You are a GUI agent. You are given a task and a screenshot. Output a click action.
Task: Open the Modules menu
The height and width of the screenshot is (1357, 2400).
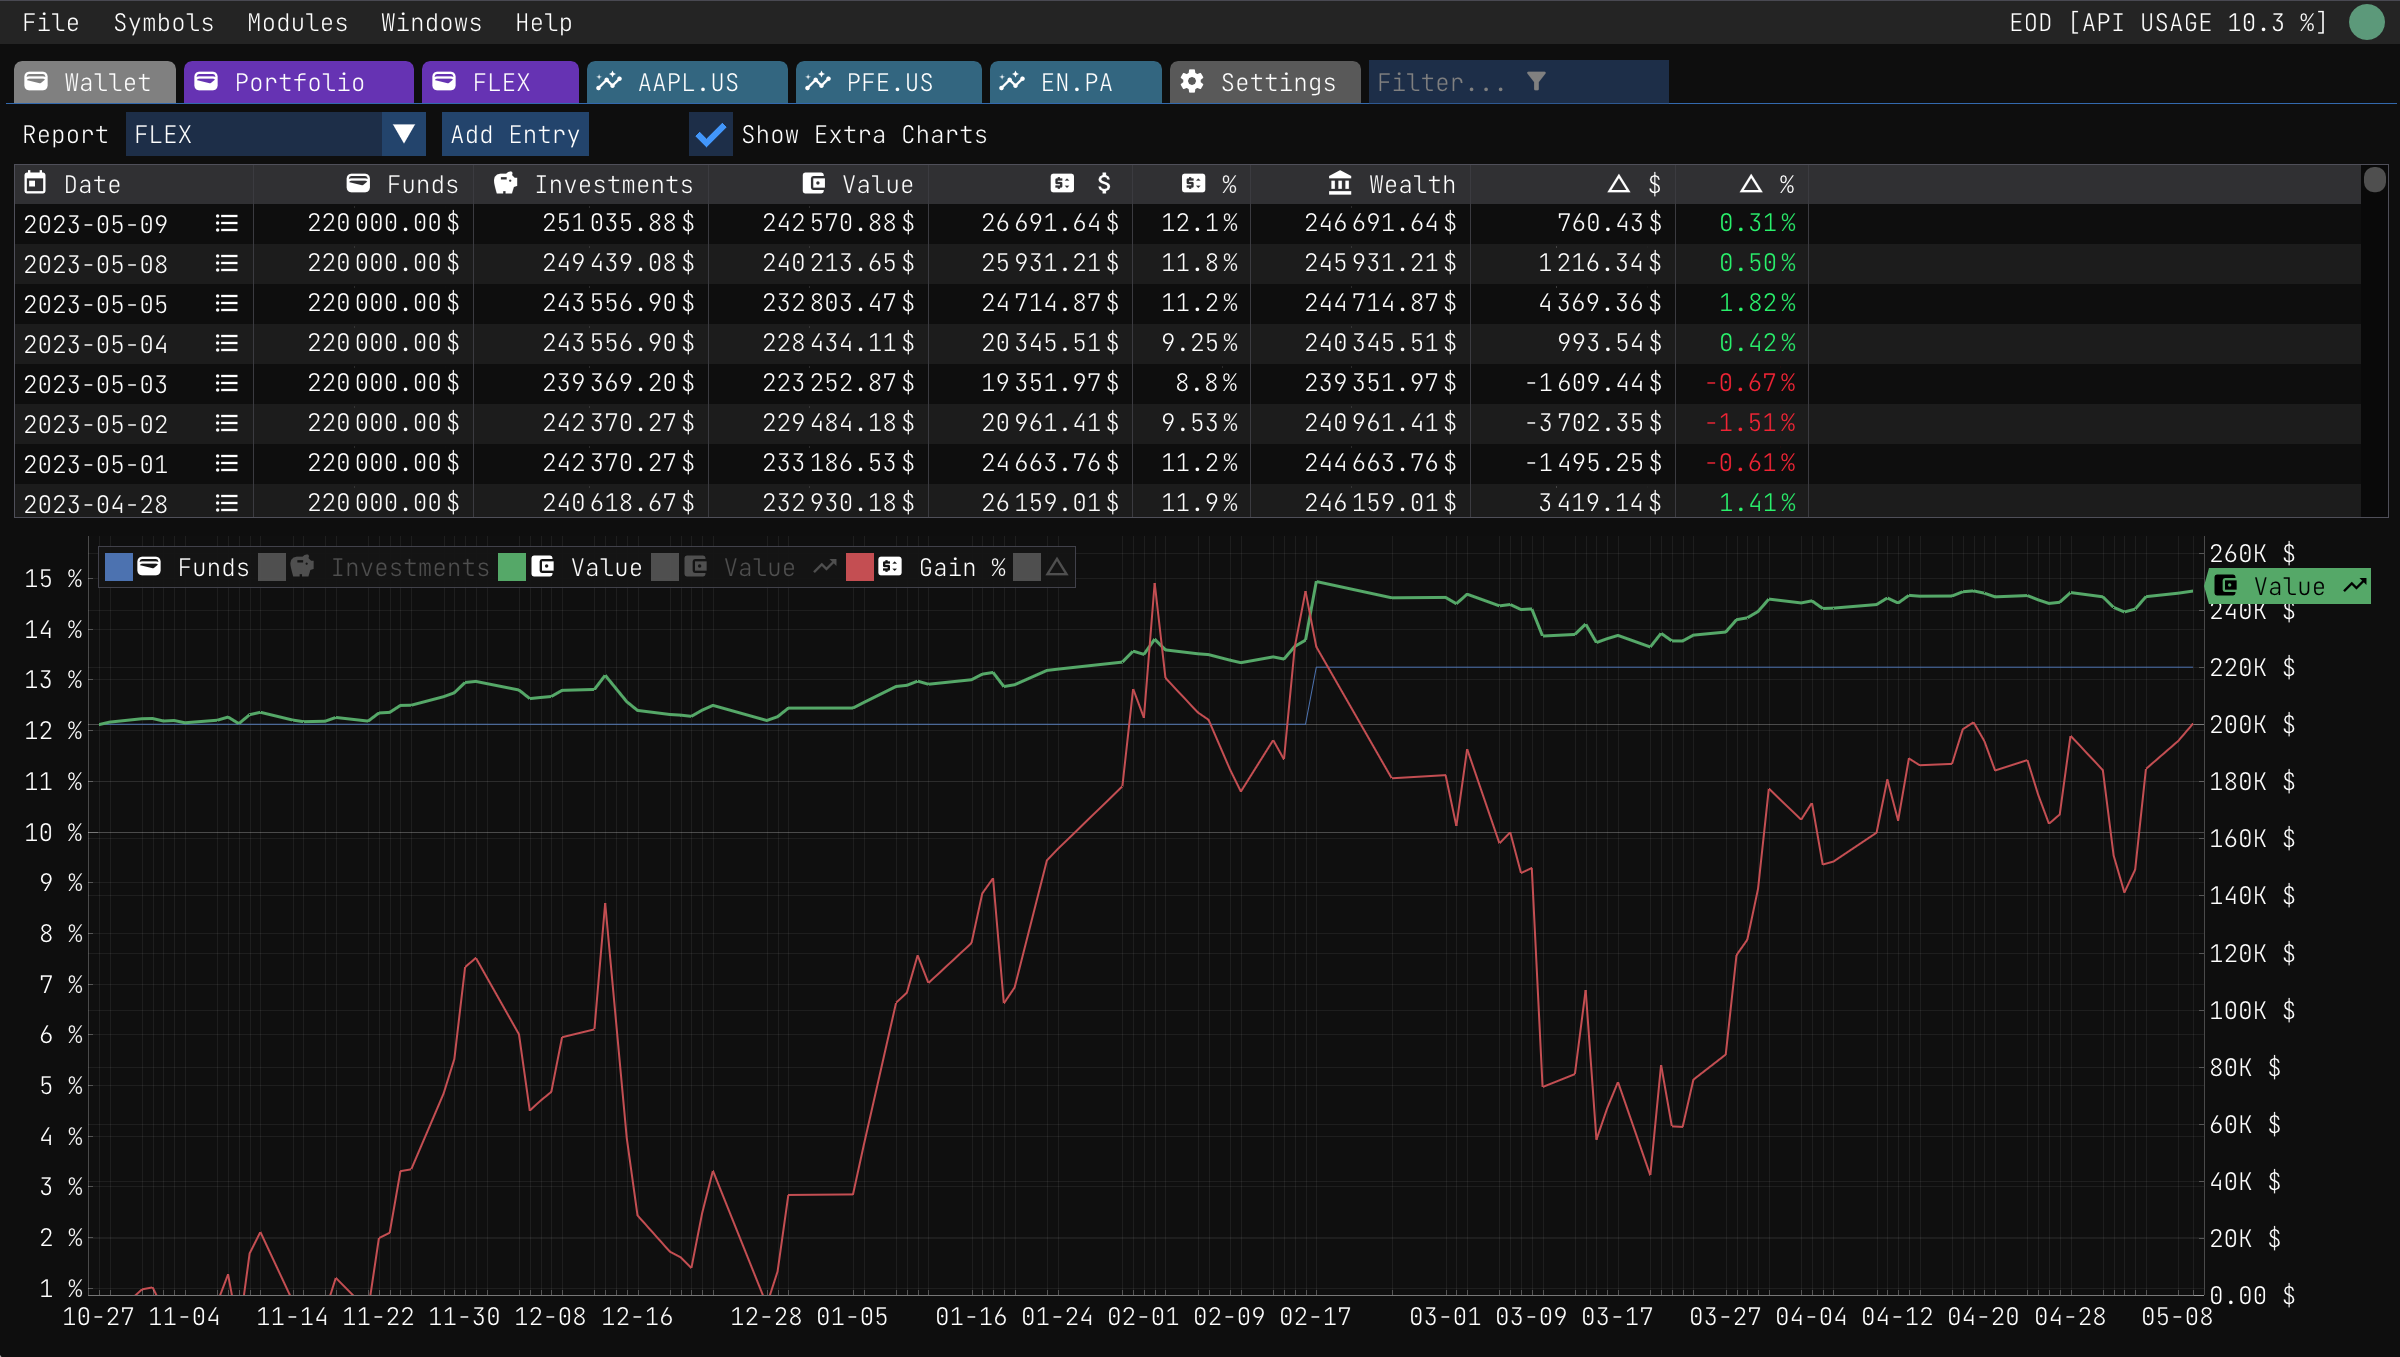(x=297, y=22)
